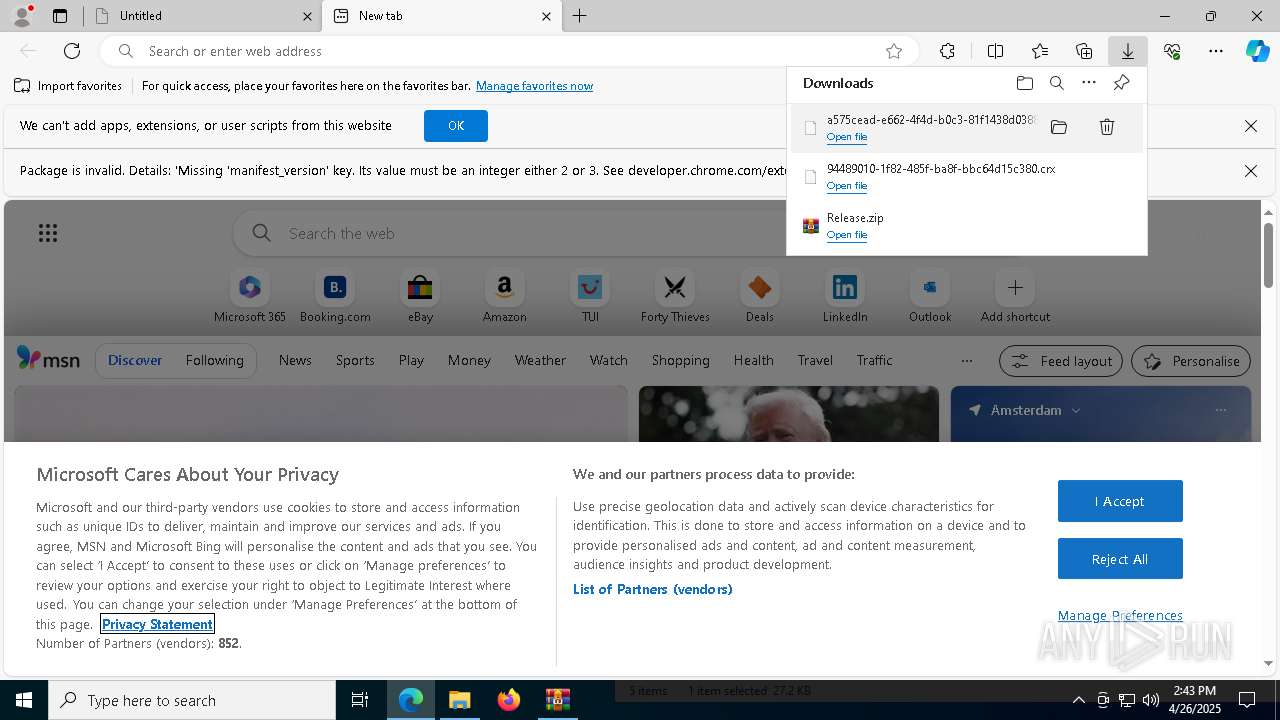Image resolution: width=1280 pixels, height=720 pixels.
Task: Open Deals shortcut tile
Action: 760,297
